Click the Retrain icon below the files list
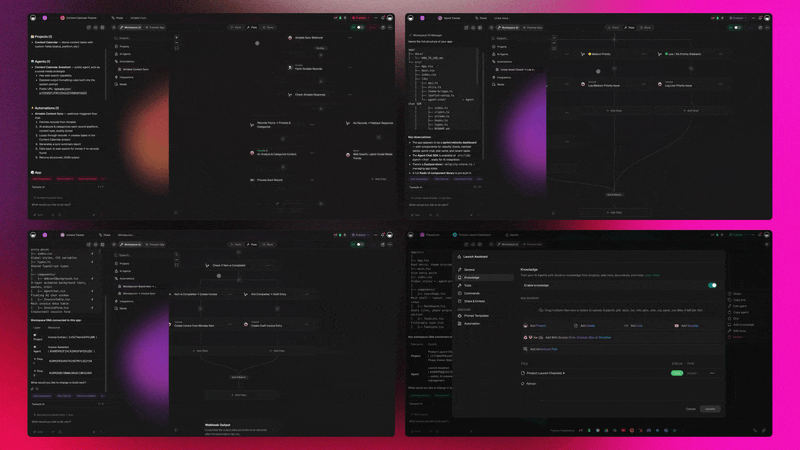The image size is (800, 450). [x=523, y=383]
